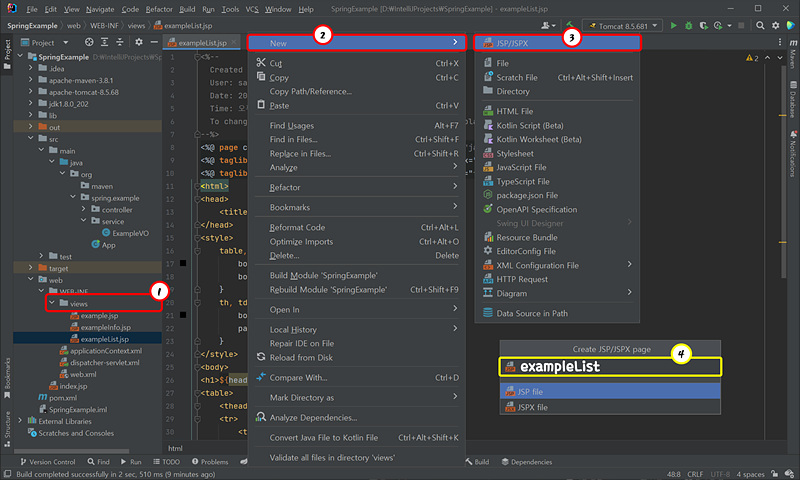Choose Find Usages in context menu
This screenshot has height=480, width=800.
(x=357, y=125)
